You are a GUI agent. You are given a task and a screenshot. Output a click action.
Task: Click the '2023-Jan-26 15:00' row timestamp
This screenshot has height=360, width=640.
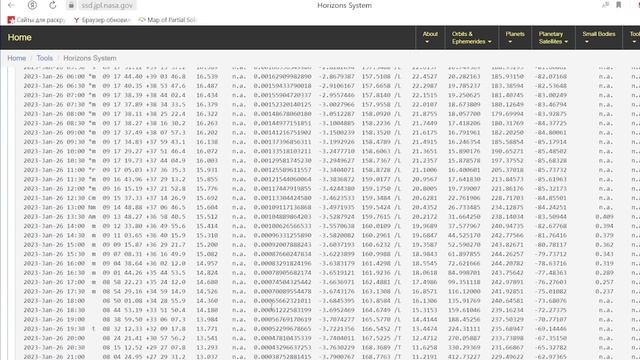(54, 245)
